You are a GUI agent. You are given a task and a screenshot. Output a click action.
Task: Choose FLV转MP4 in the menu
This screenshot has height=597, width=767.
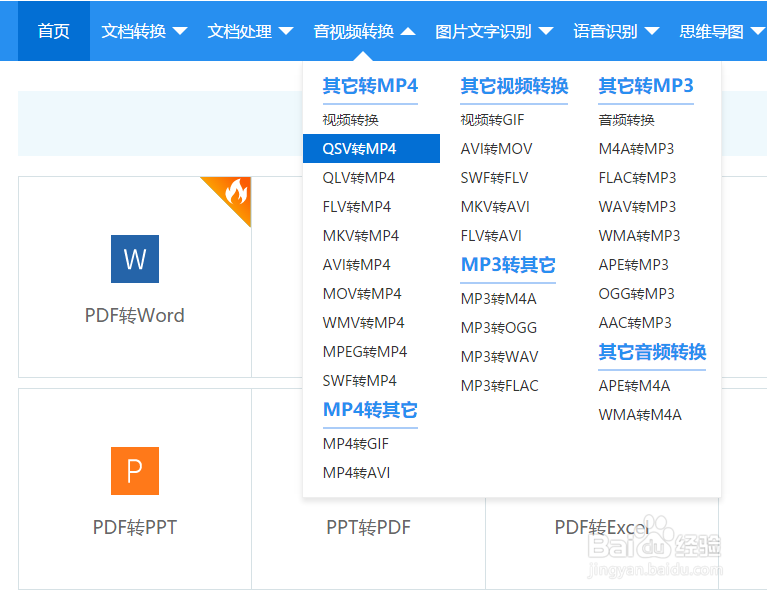click(x=357, y=207)
